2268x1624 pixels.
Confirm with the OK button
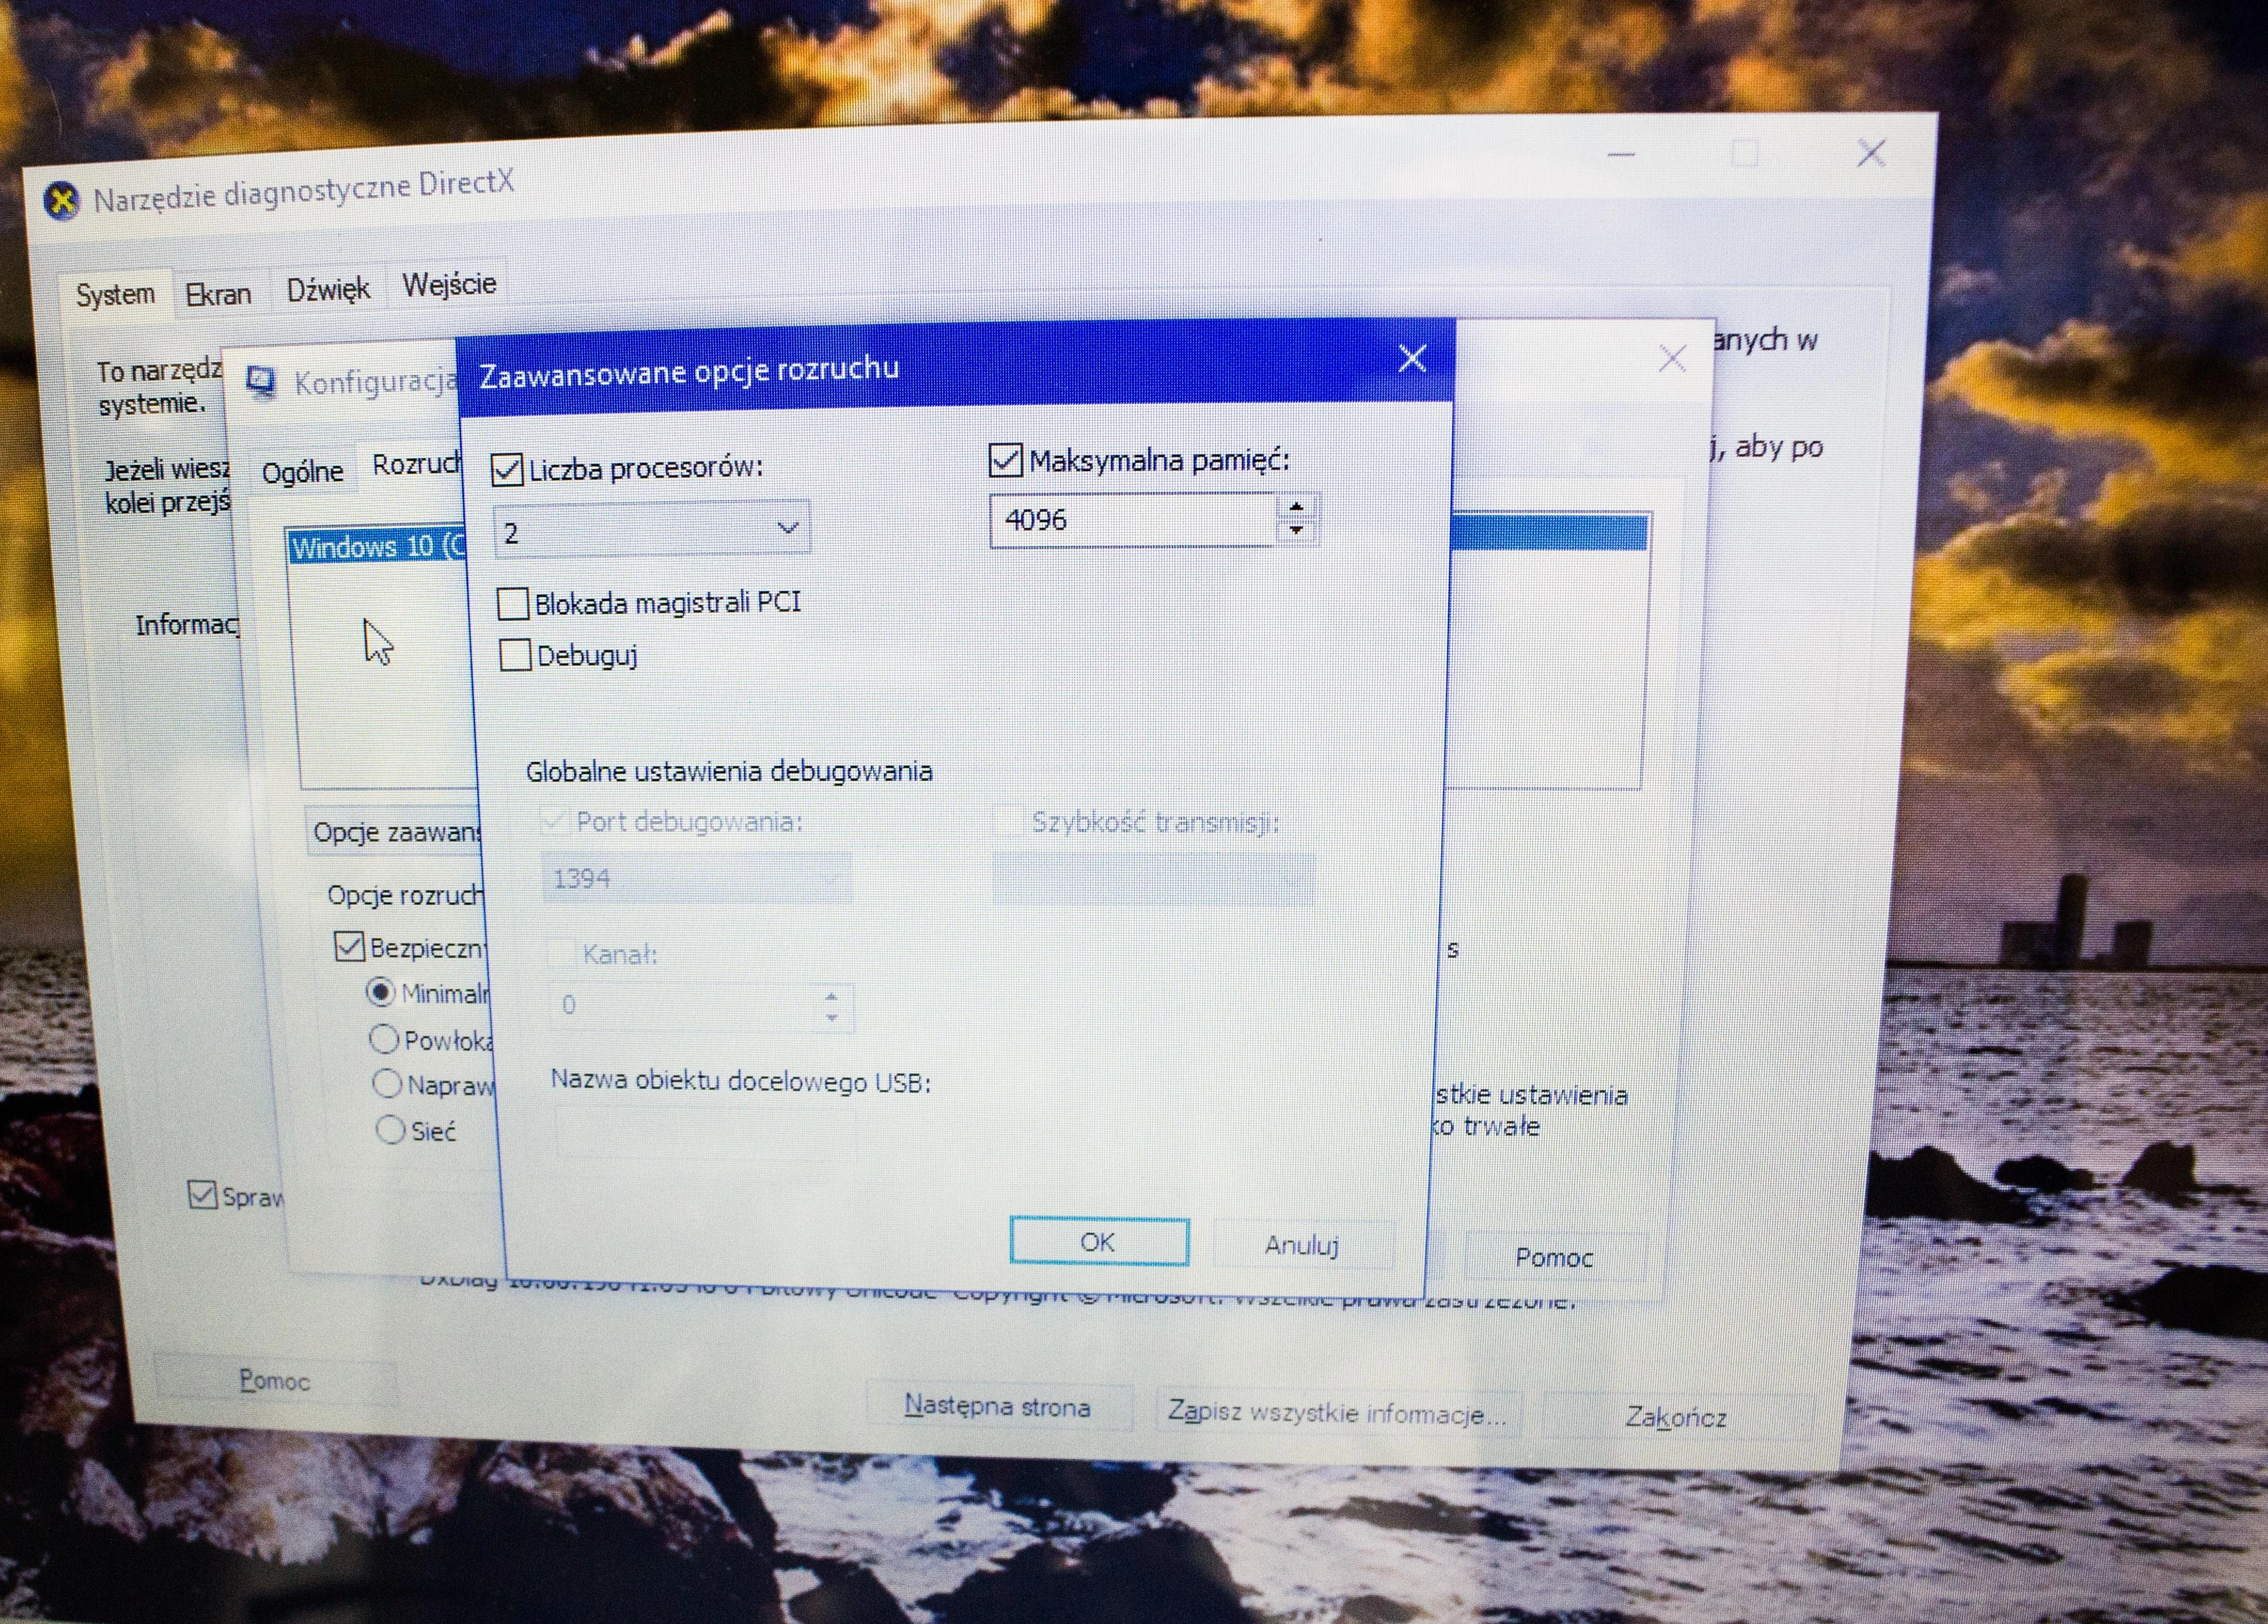click(1099, 1242)
